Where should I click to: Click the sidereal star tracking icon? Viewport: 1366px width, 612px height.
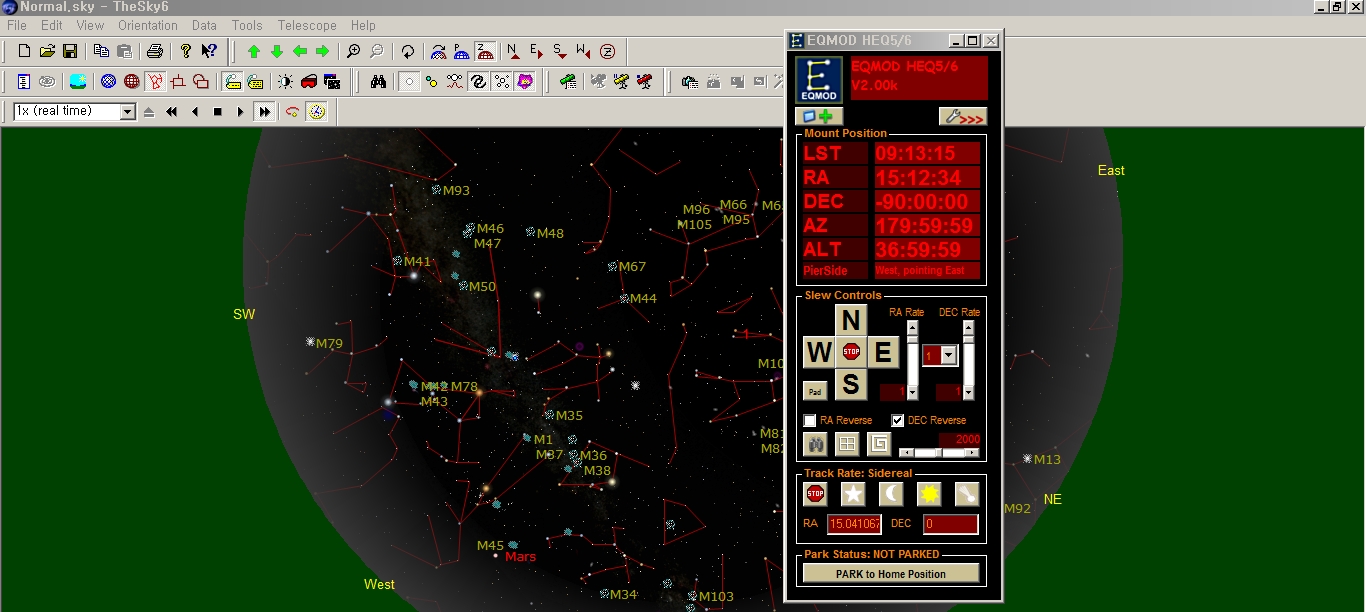[x=852, y=494]
